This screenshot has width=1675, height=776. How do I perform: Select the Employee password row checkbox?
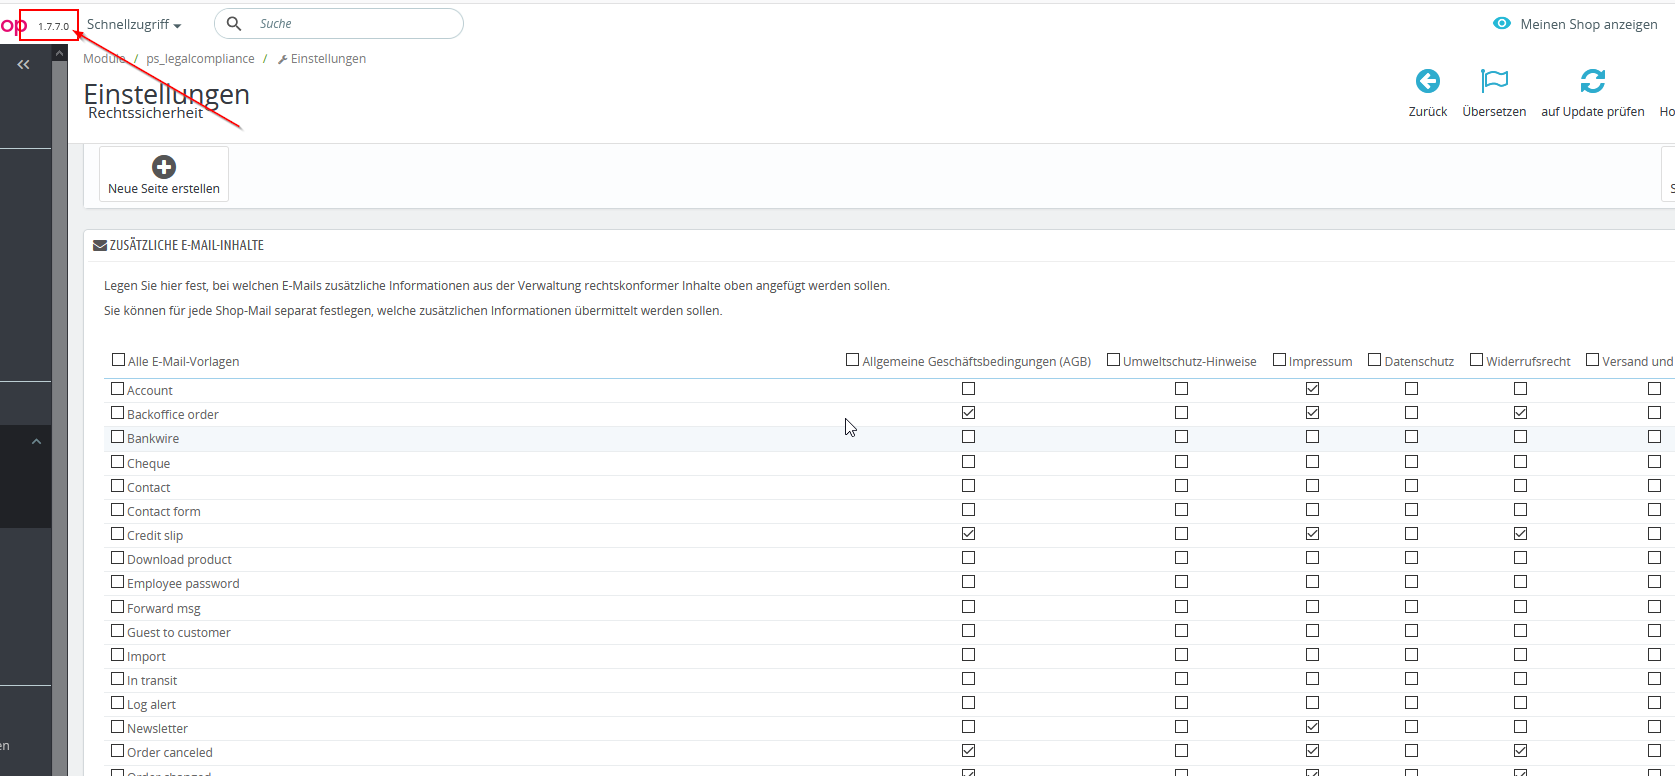pos(118,582)
